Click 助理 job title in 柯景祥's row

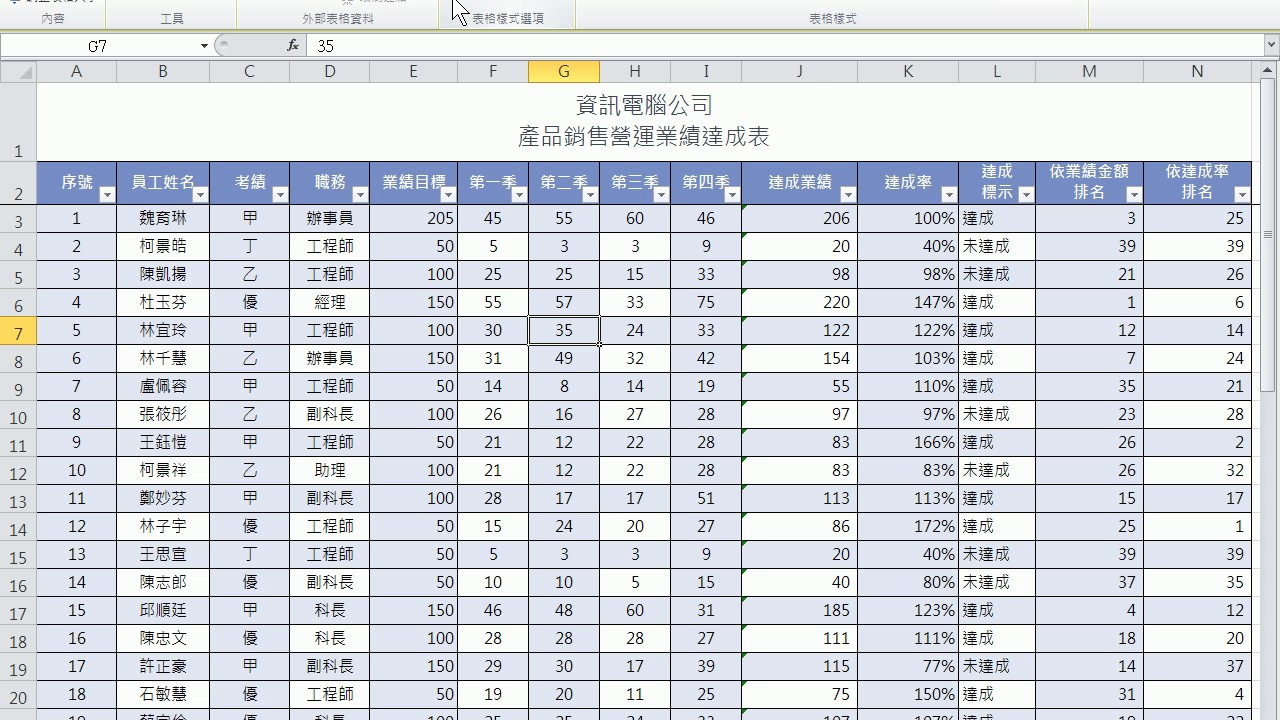tap(329, 470)
